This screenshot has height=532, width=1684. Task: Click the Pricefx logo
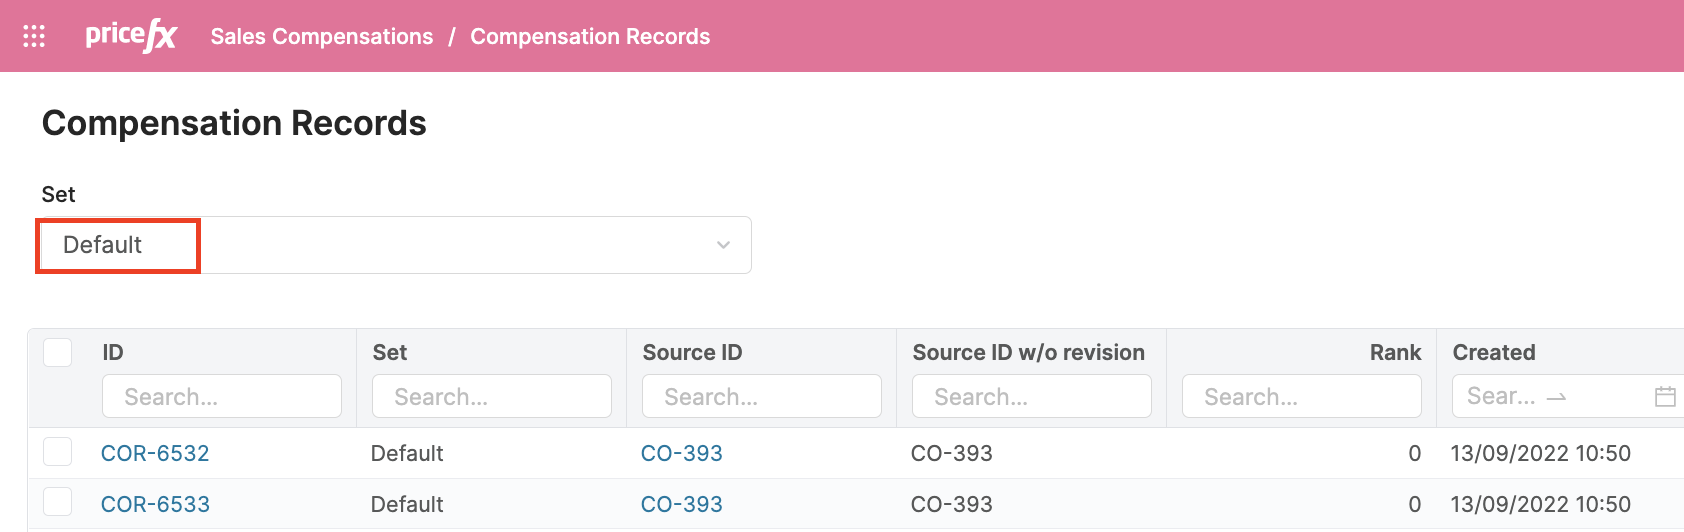click(x=130, y=36)
